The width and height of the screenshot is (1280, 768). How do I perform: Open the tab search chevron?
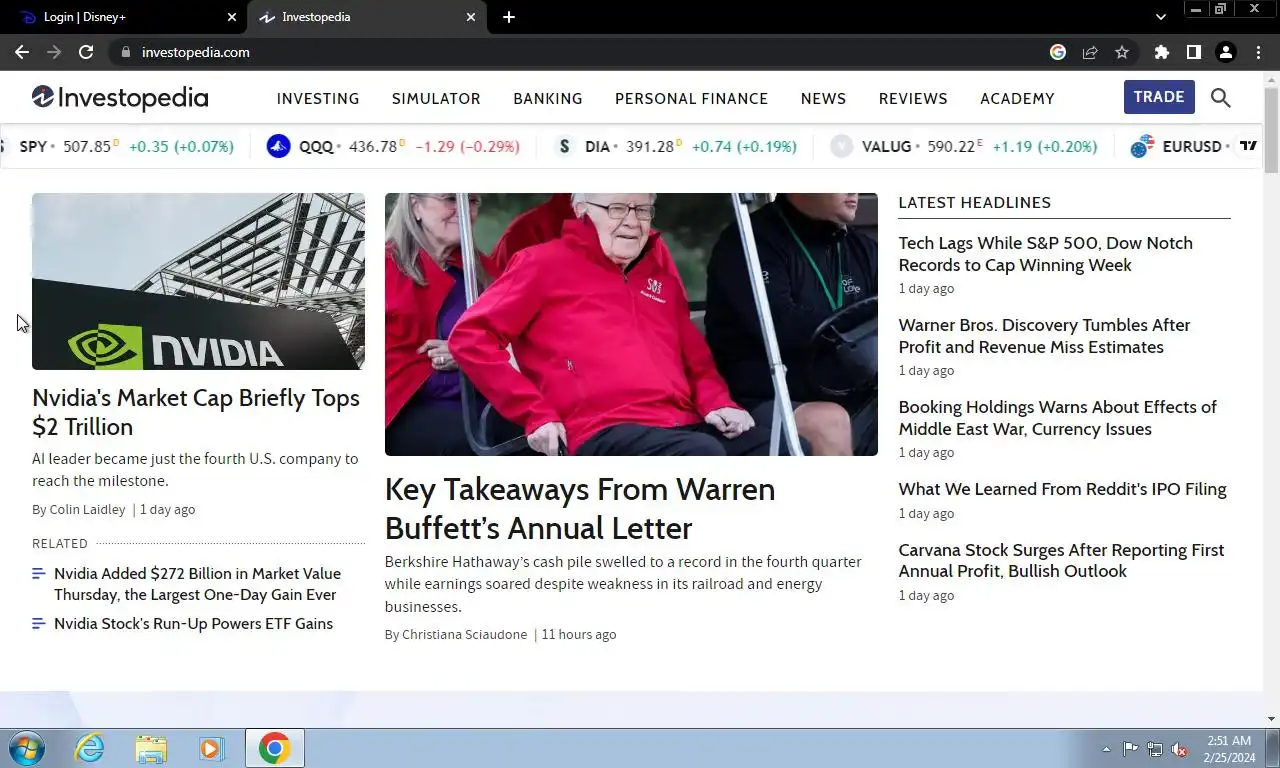click(x=1160, y=17)
